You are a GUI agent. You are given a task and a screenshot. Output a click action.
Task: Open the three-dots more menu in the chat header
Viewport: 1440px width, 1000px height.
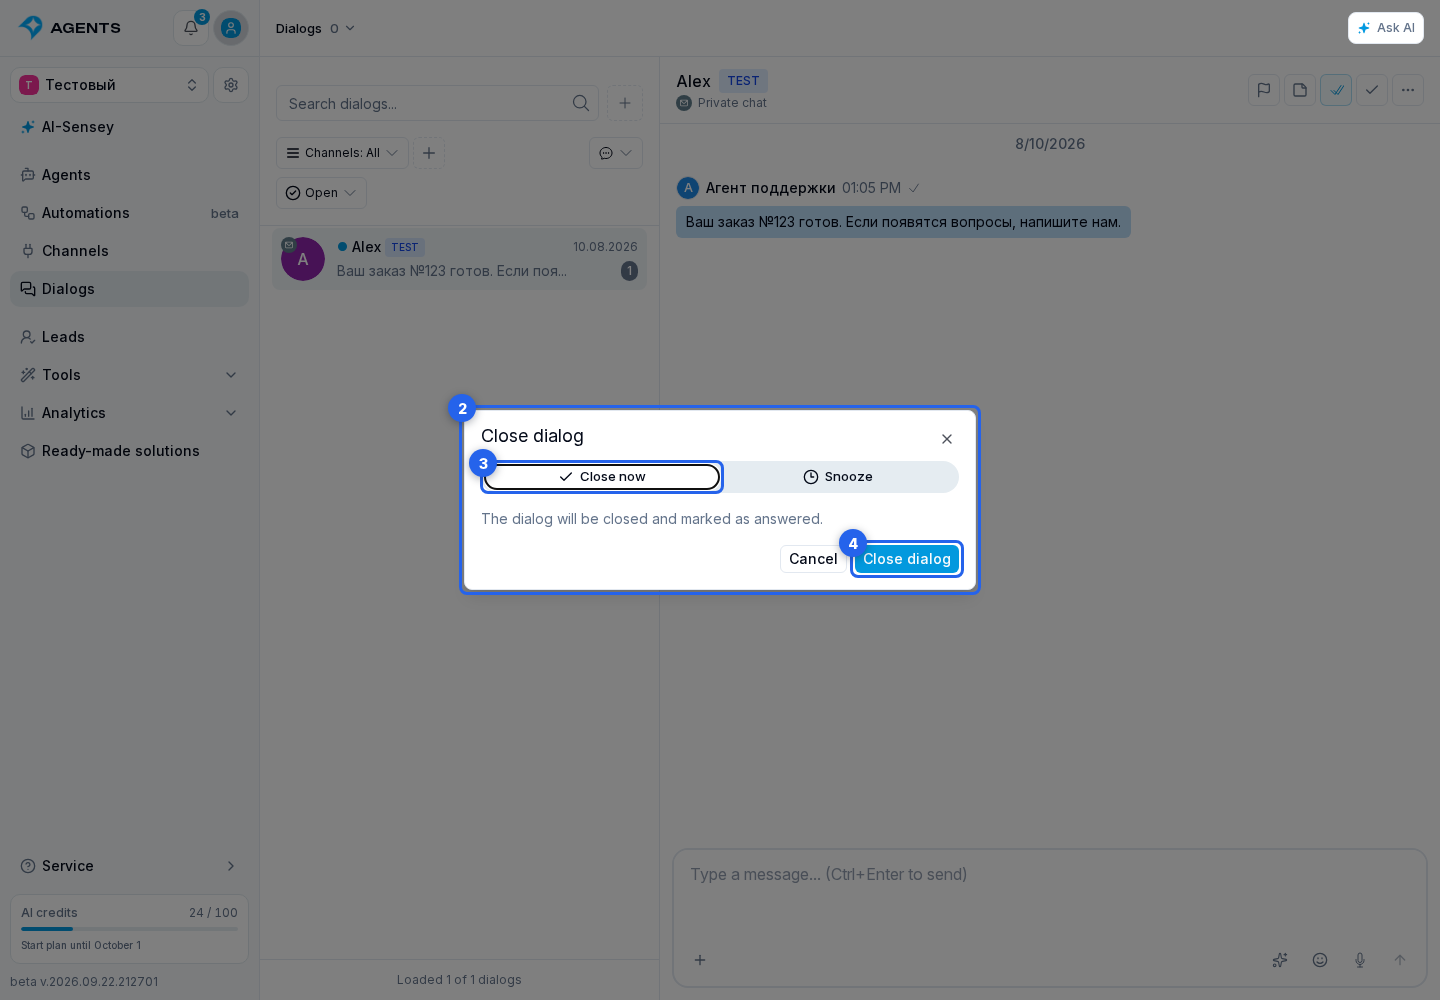1408,90
